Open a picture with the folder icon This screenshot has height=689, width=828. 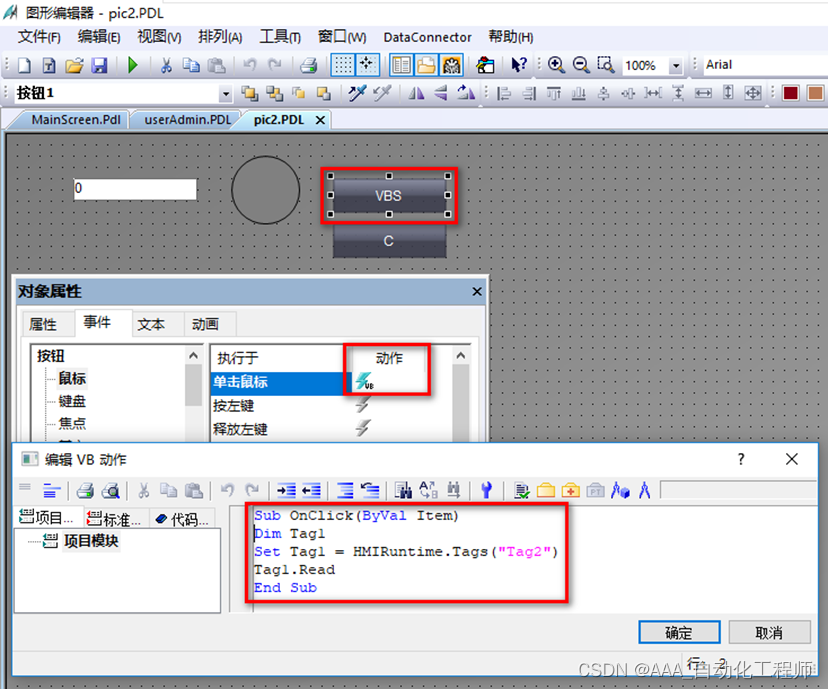(x=74, y=65)
